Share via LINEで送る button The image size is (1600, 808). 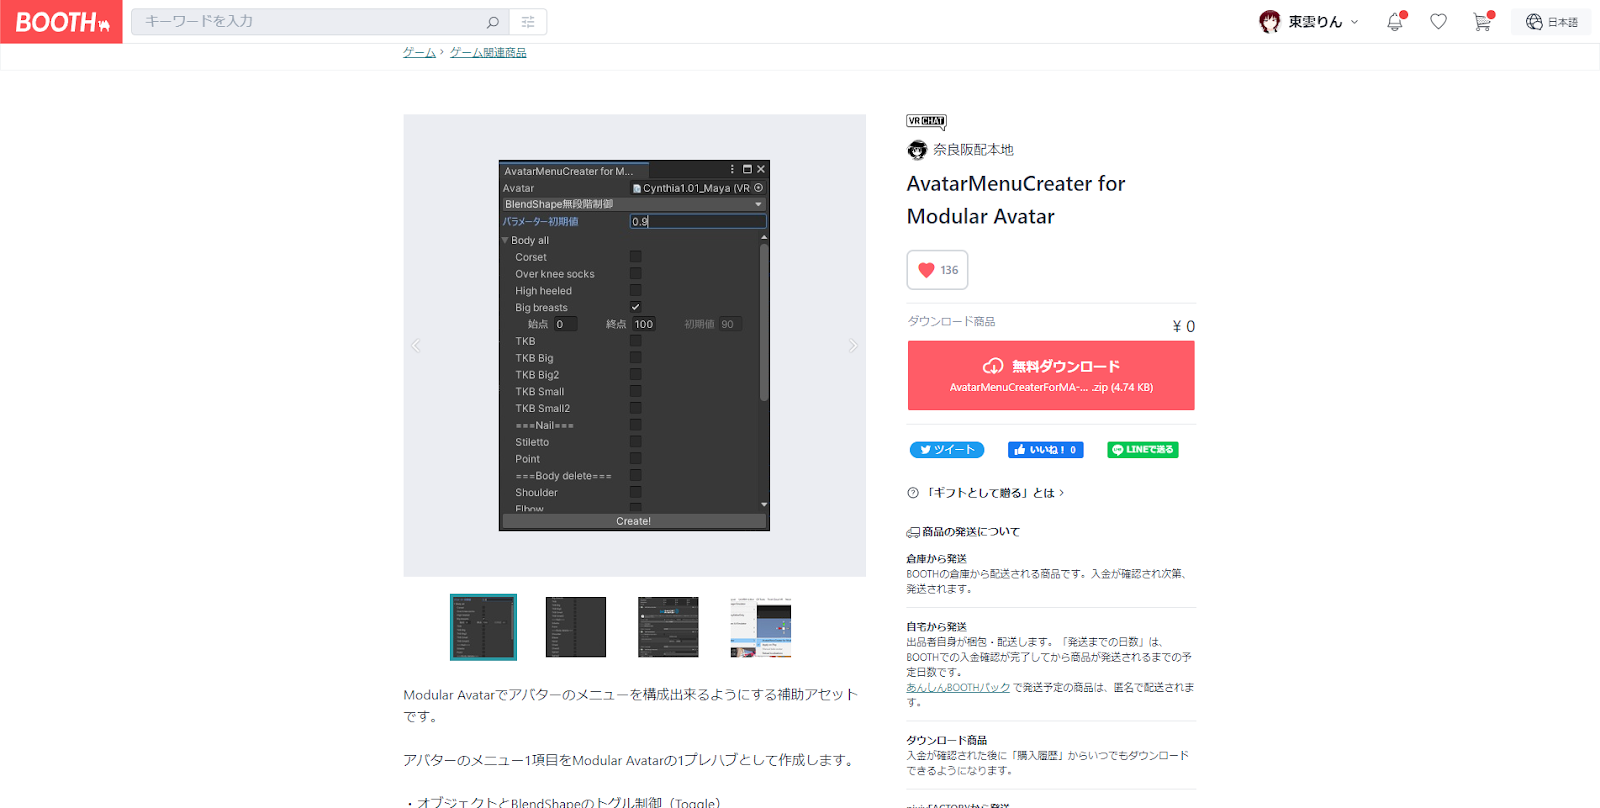pyautogui.click(x=1143, y=450)
